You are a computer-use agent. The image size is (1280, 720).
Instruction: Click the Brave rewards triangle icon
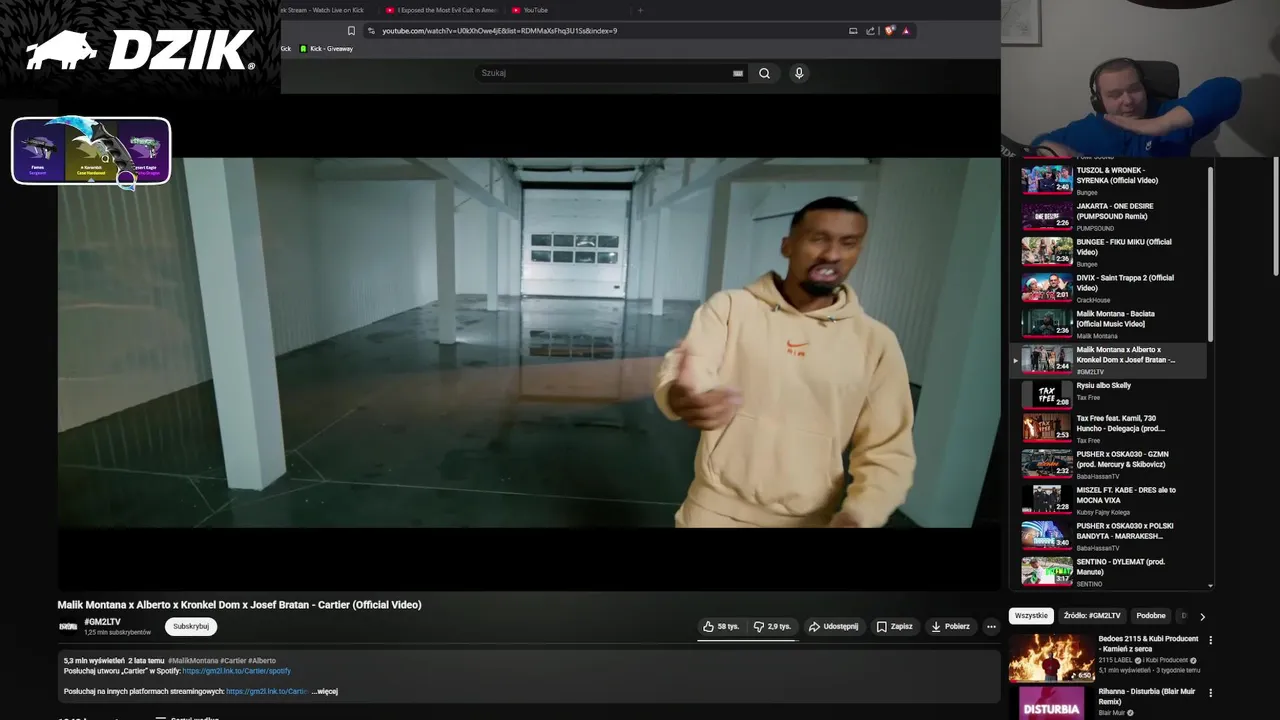906,31
